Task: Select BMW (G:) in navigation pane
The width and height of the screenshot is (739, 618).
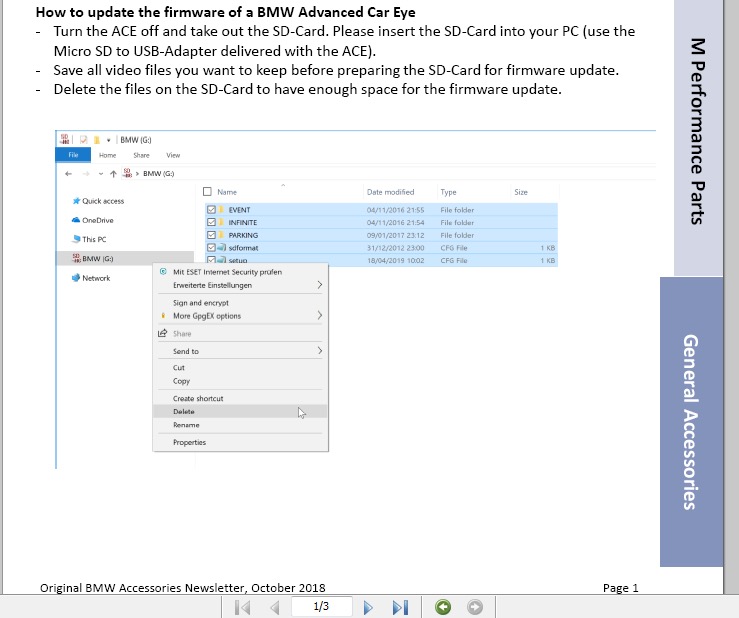Action: [125, 258]
